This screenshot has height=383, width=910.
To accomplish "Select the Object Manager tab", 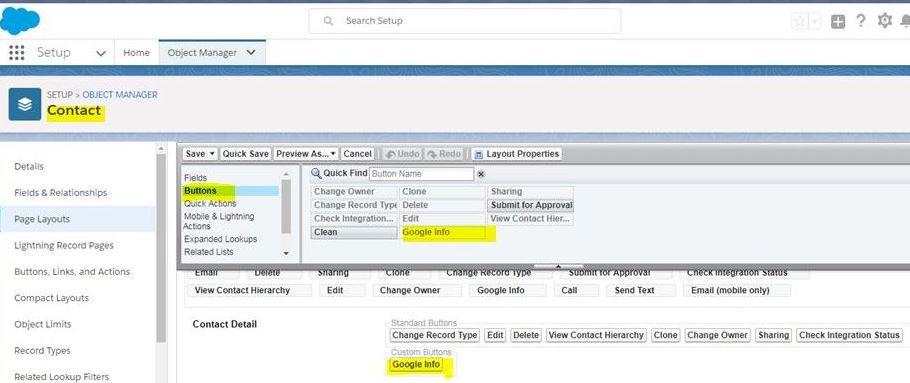I will [202, 53].
